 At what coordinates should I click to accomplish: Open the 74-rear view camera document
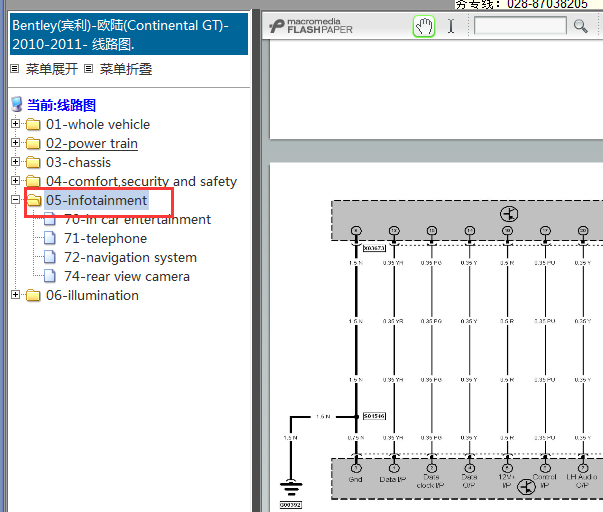point(127,276)
